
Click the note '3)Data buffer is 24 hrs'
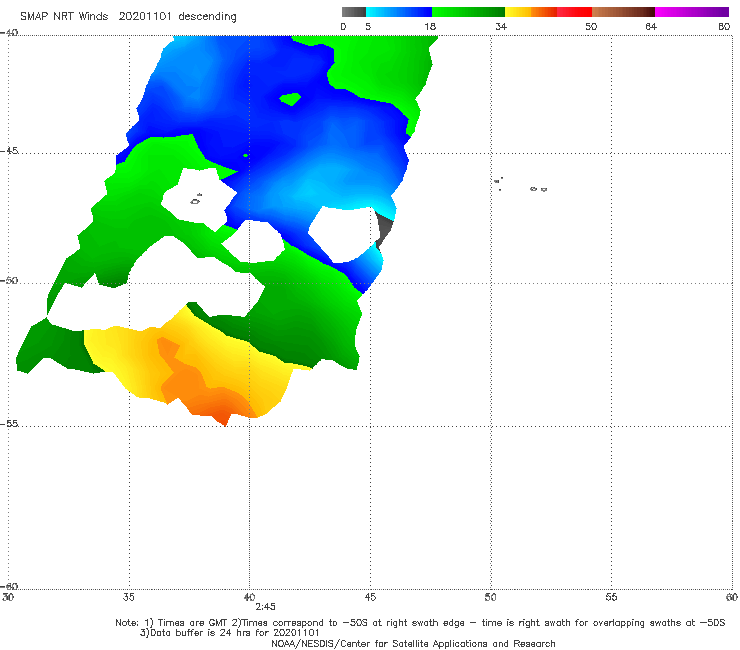coord(229,633)
